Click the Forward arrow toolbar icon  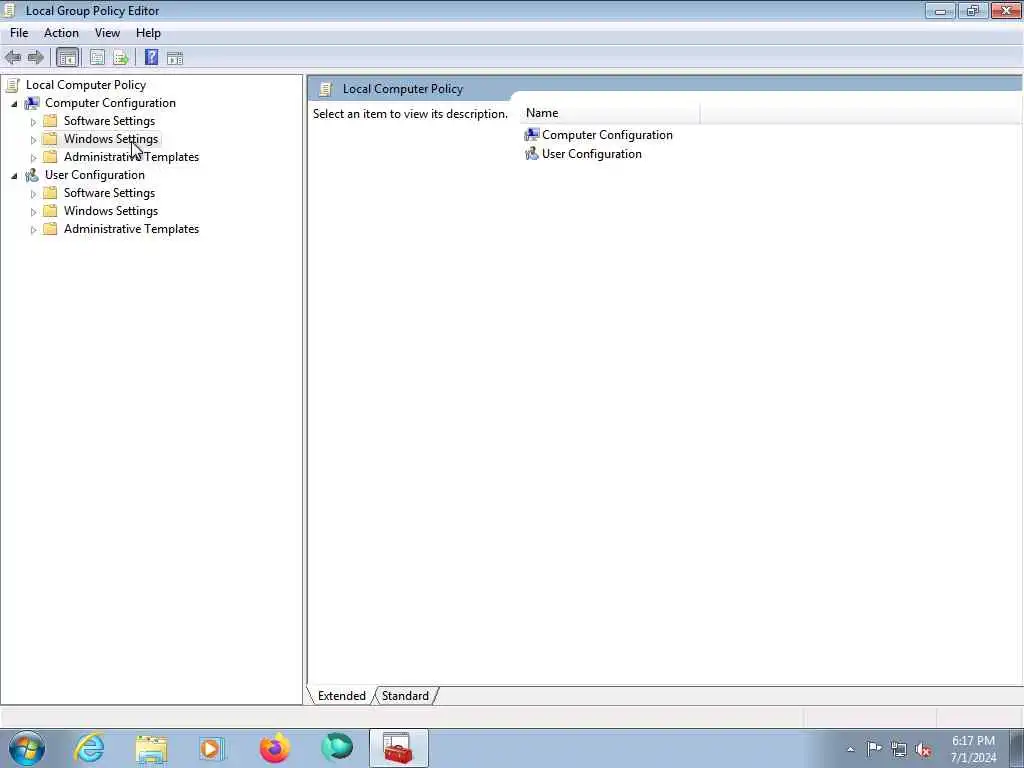[35, 57]
